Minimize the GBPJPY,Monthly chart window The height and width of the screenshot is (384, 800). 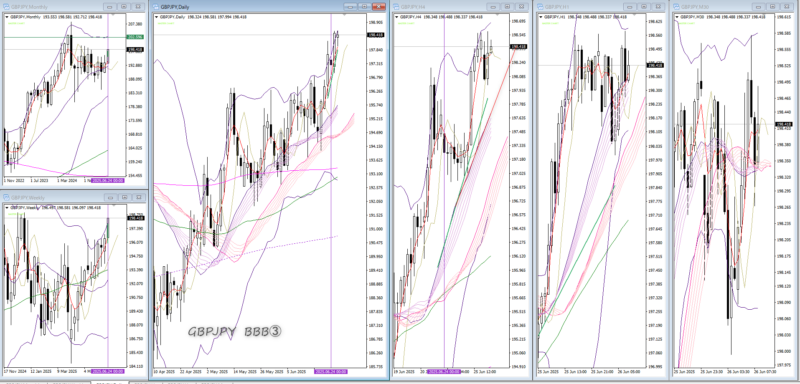pyautogui.click(x=110, y=7)
